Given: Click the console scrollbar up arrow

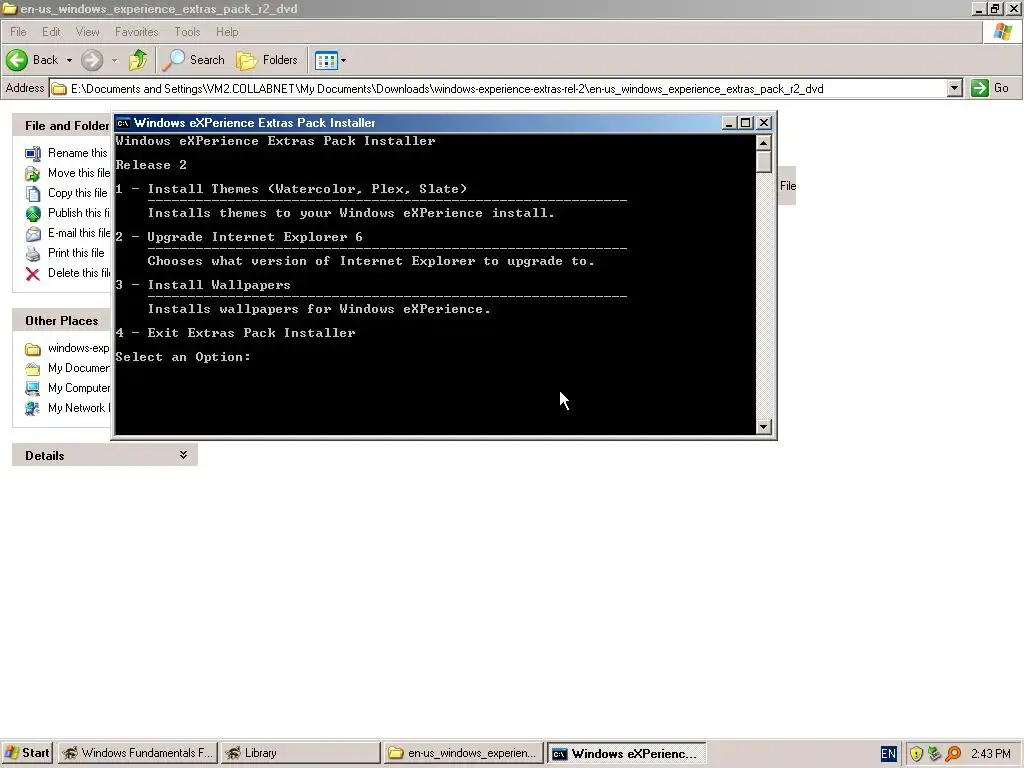Looking at the screenshot, I should click(763, 142).
